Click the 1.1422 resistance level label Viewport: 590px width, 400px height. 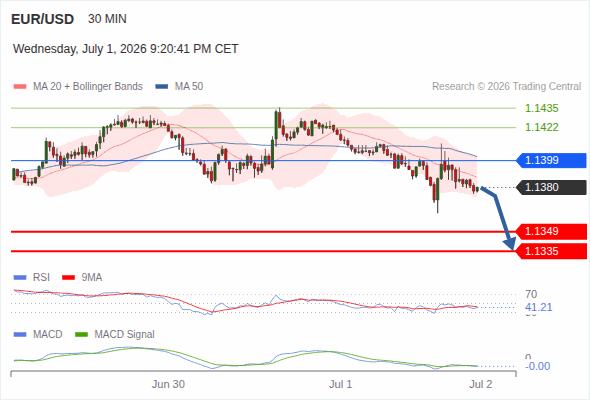click(541, 127)
